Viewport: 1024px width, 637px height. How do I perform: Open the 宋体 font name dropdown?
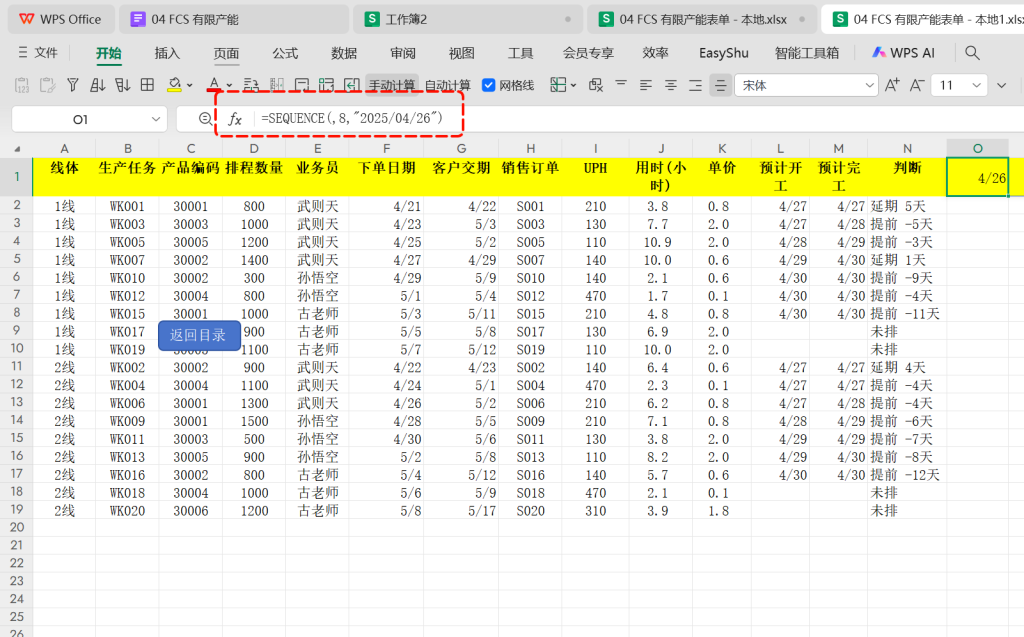[x=869, y=86]
